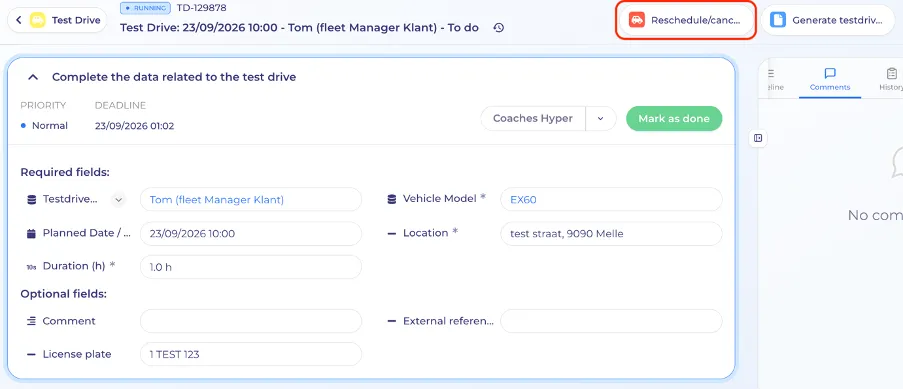This screenshot has width=904, height=390.
Task: Edit License plate field 1 TEST 123
Action: click(x=251, y=354)
